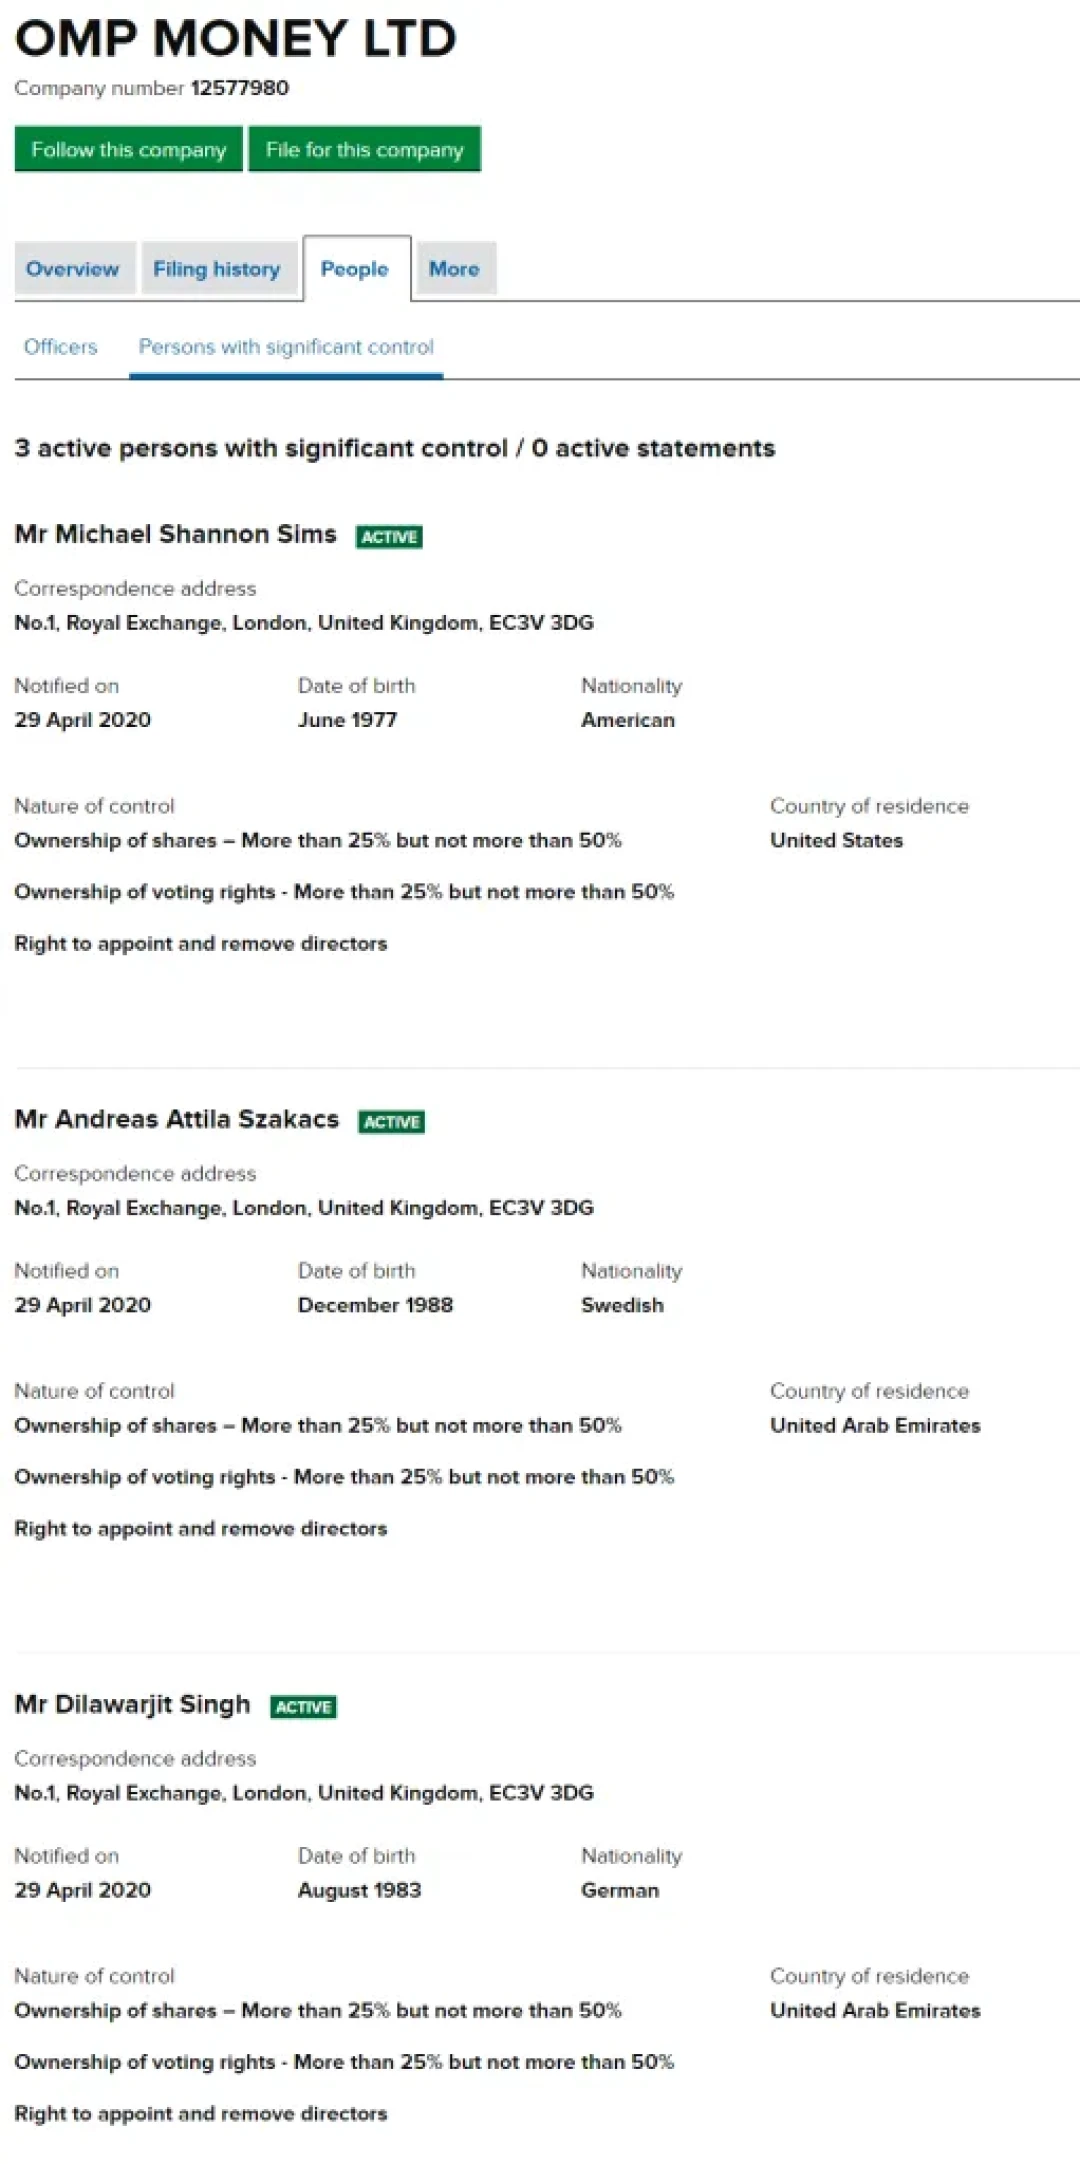1080x2164 pixels.
Task: Switch to the Overview tab
Action: [x=73, y=268]
